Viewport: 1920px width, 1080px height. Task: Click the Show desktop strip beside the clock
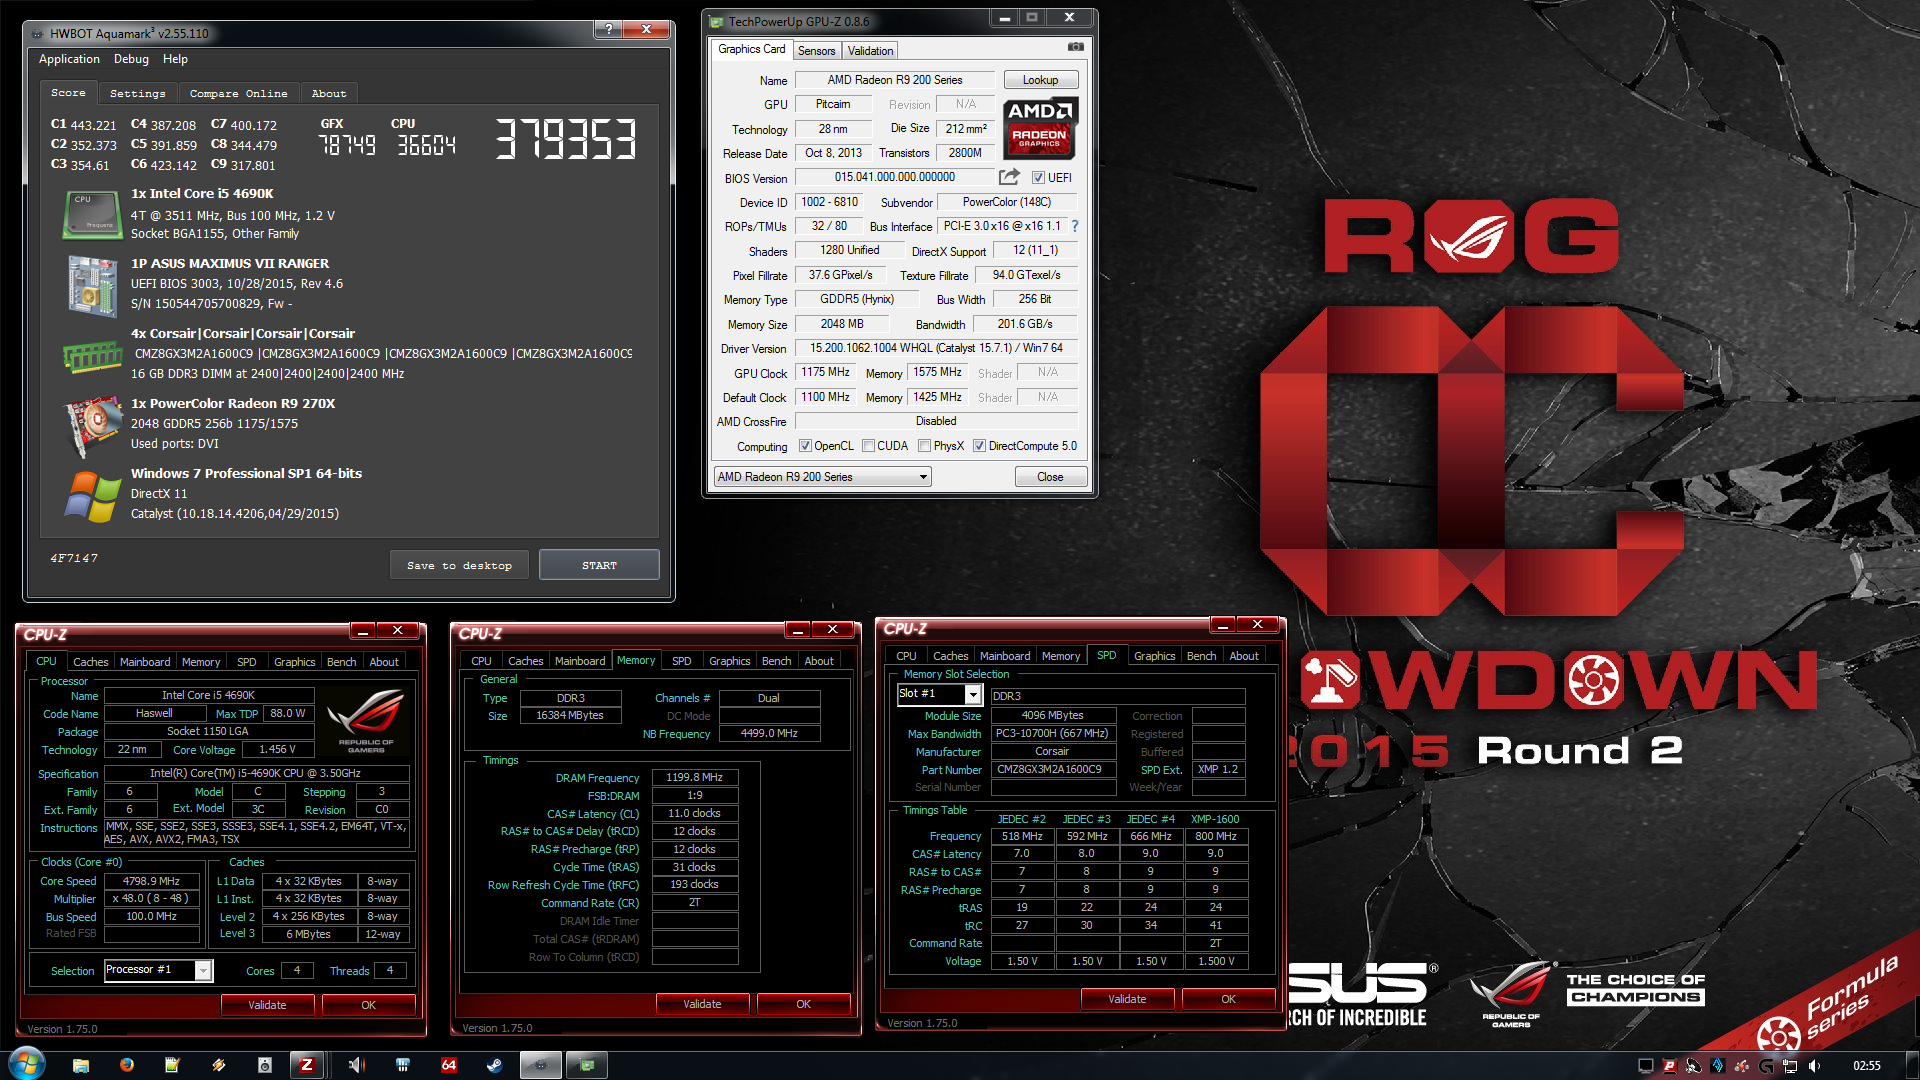coord(1911,1065)
